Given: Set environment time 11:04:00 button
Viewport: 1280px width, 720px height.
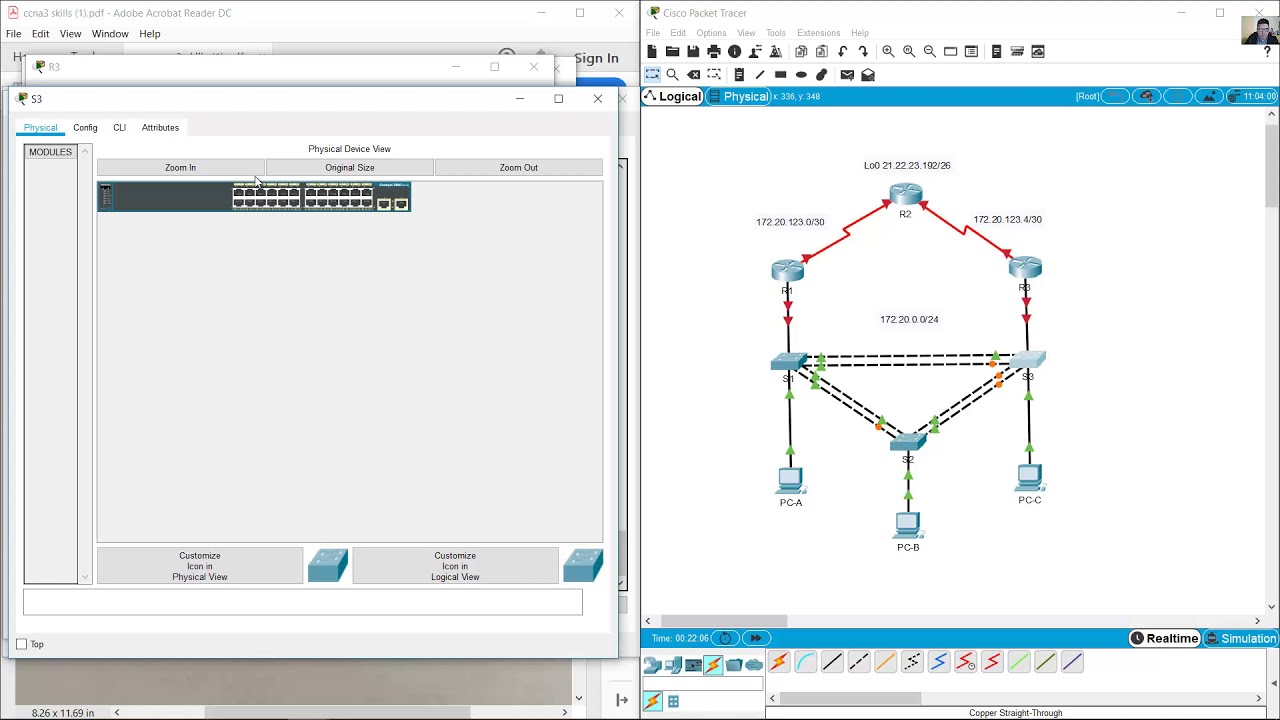Looking at the screenshot, I should [1250, 97].
